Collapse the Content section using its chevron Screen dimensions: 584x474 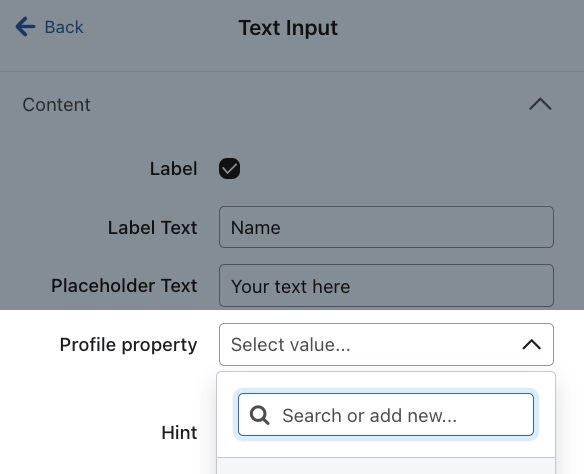click(540, 104)
